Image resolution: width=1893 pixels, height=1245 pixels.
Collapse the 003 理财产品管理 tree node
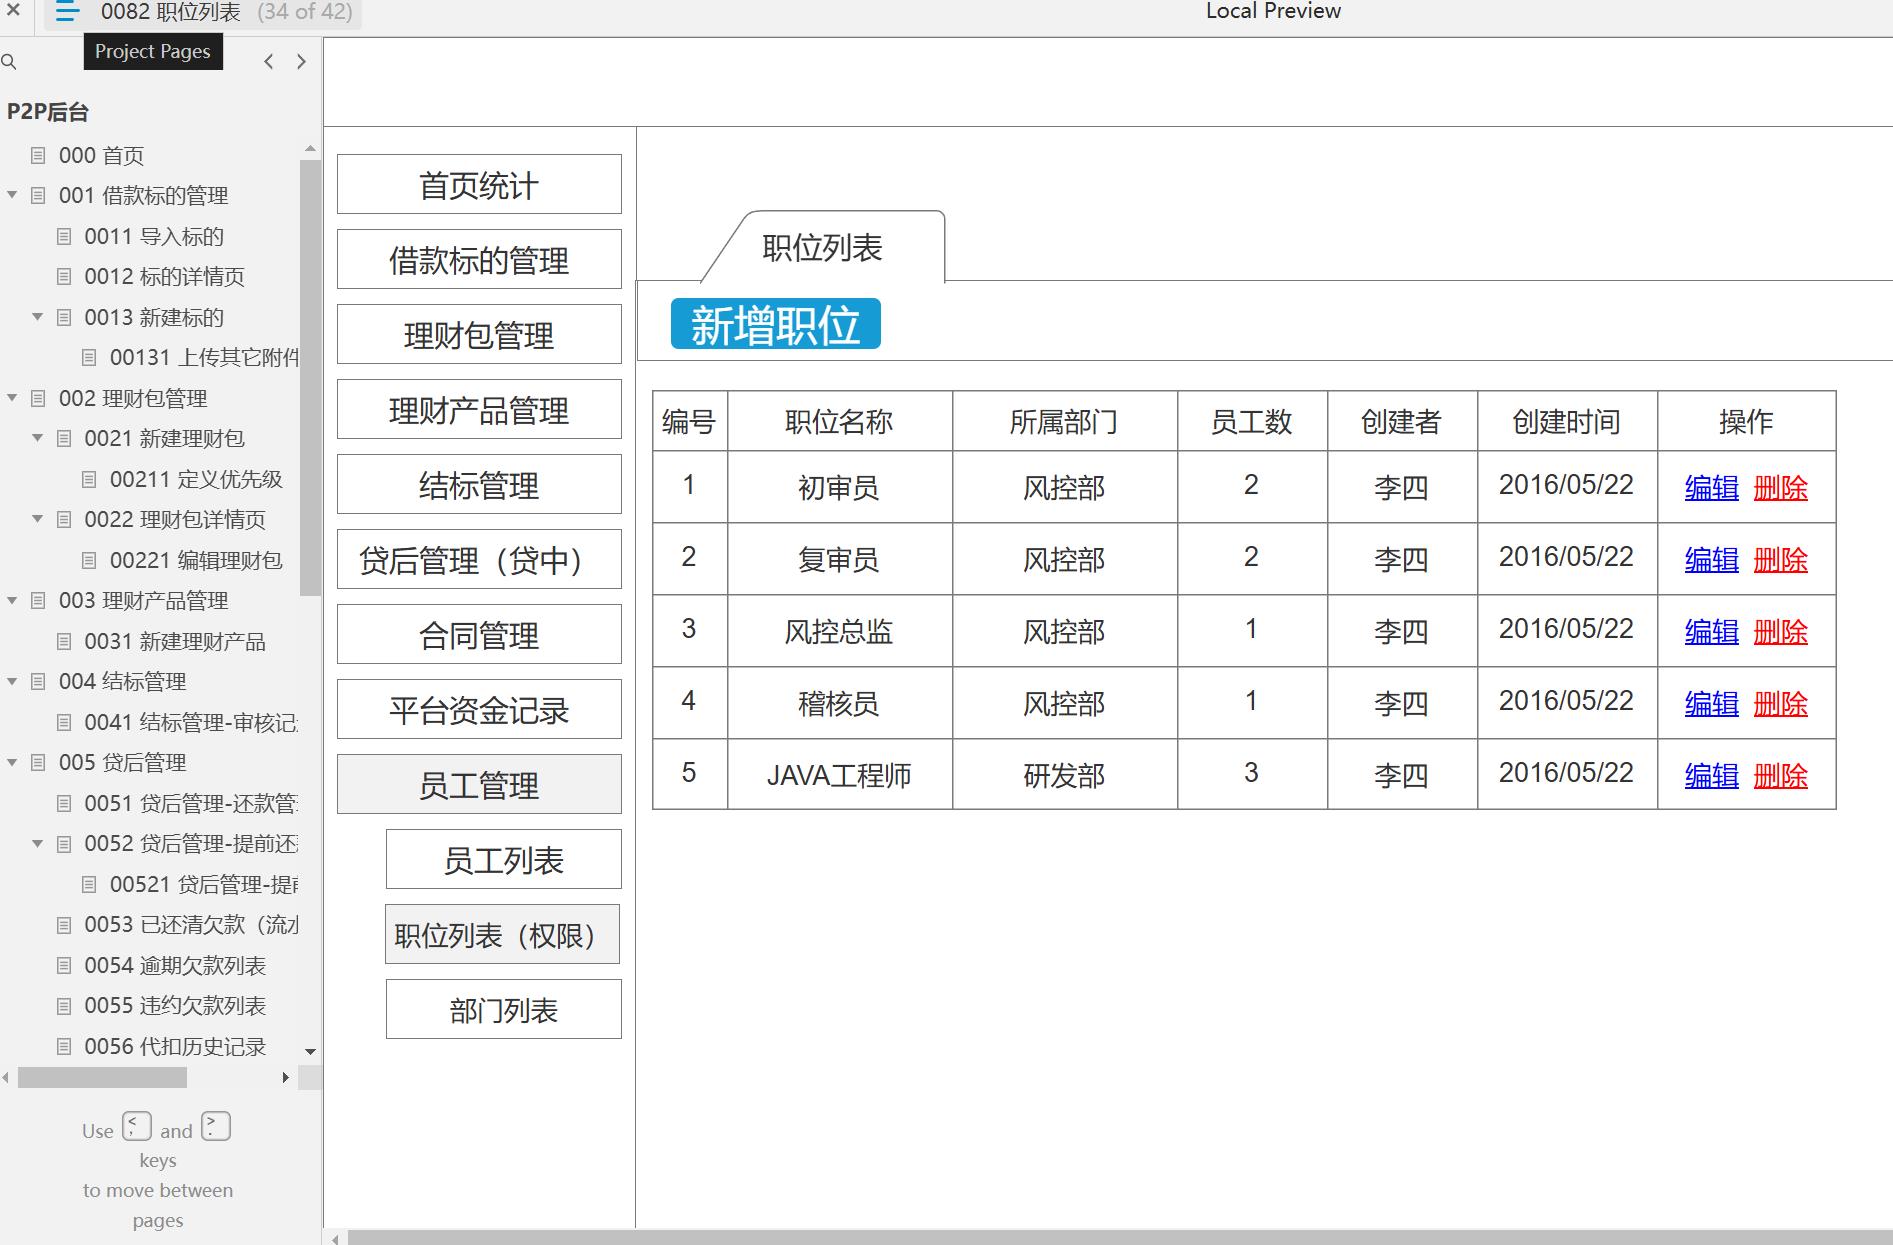[12, 600]
